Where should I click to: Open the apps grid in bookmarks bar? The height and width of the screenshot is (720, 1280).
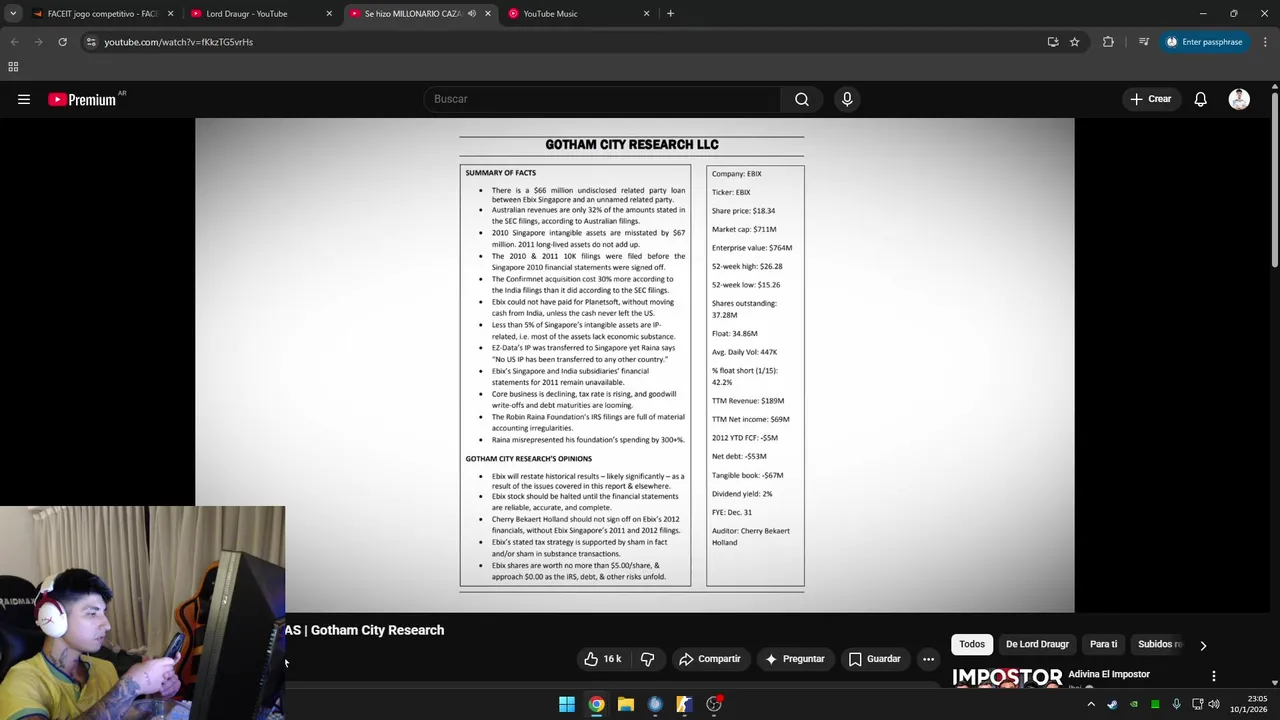pyautogui.click(x=13, y=67)
